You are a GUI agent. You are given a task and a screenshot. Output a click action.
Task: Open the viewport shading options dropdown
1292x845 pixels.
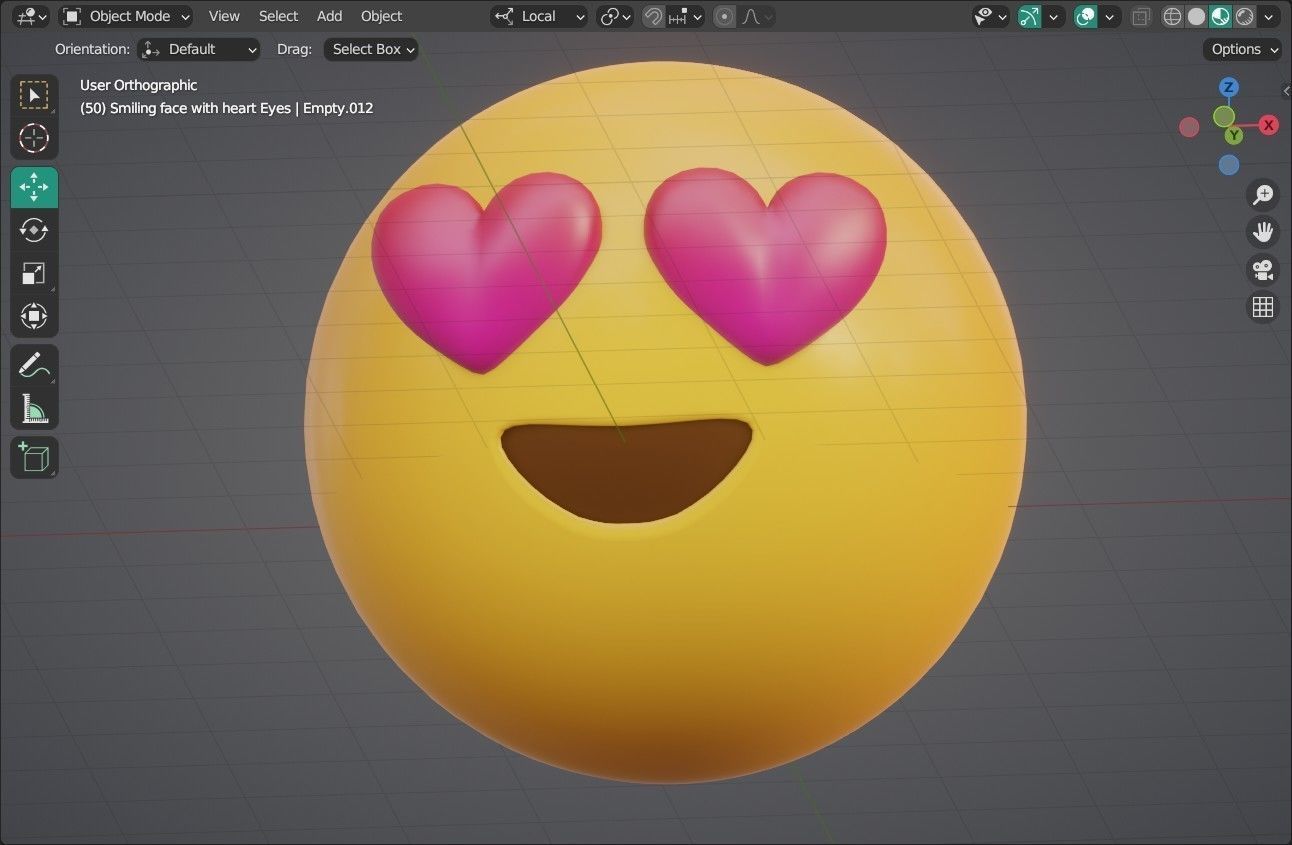[x=1270, y=16]
